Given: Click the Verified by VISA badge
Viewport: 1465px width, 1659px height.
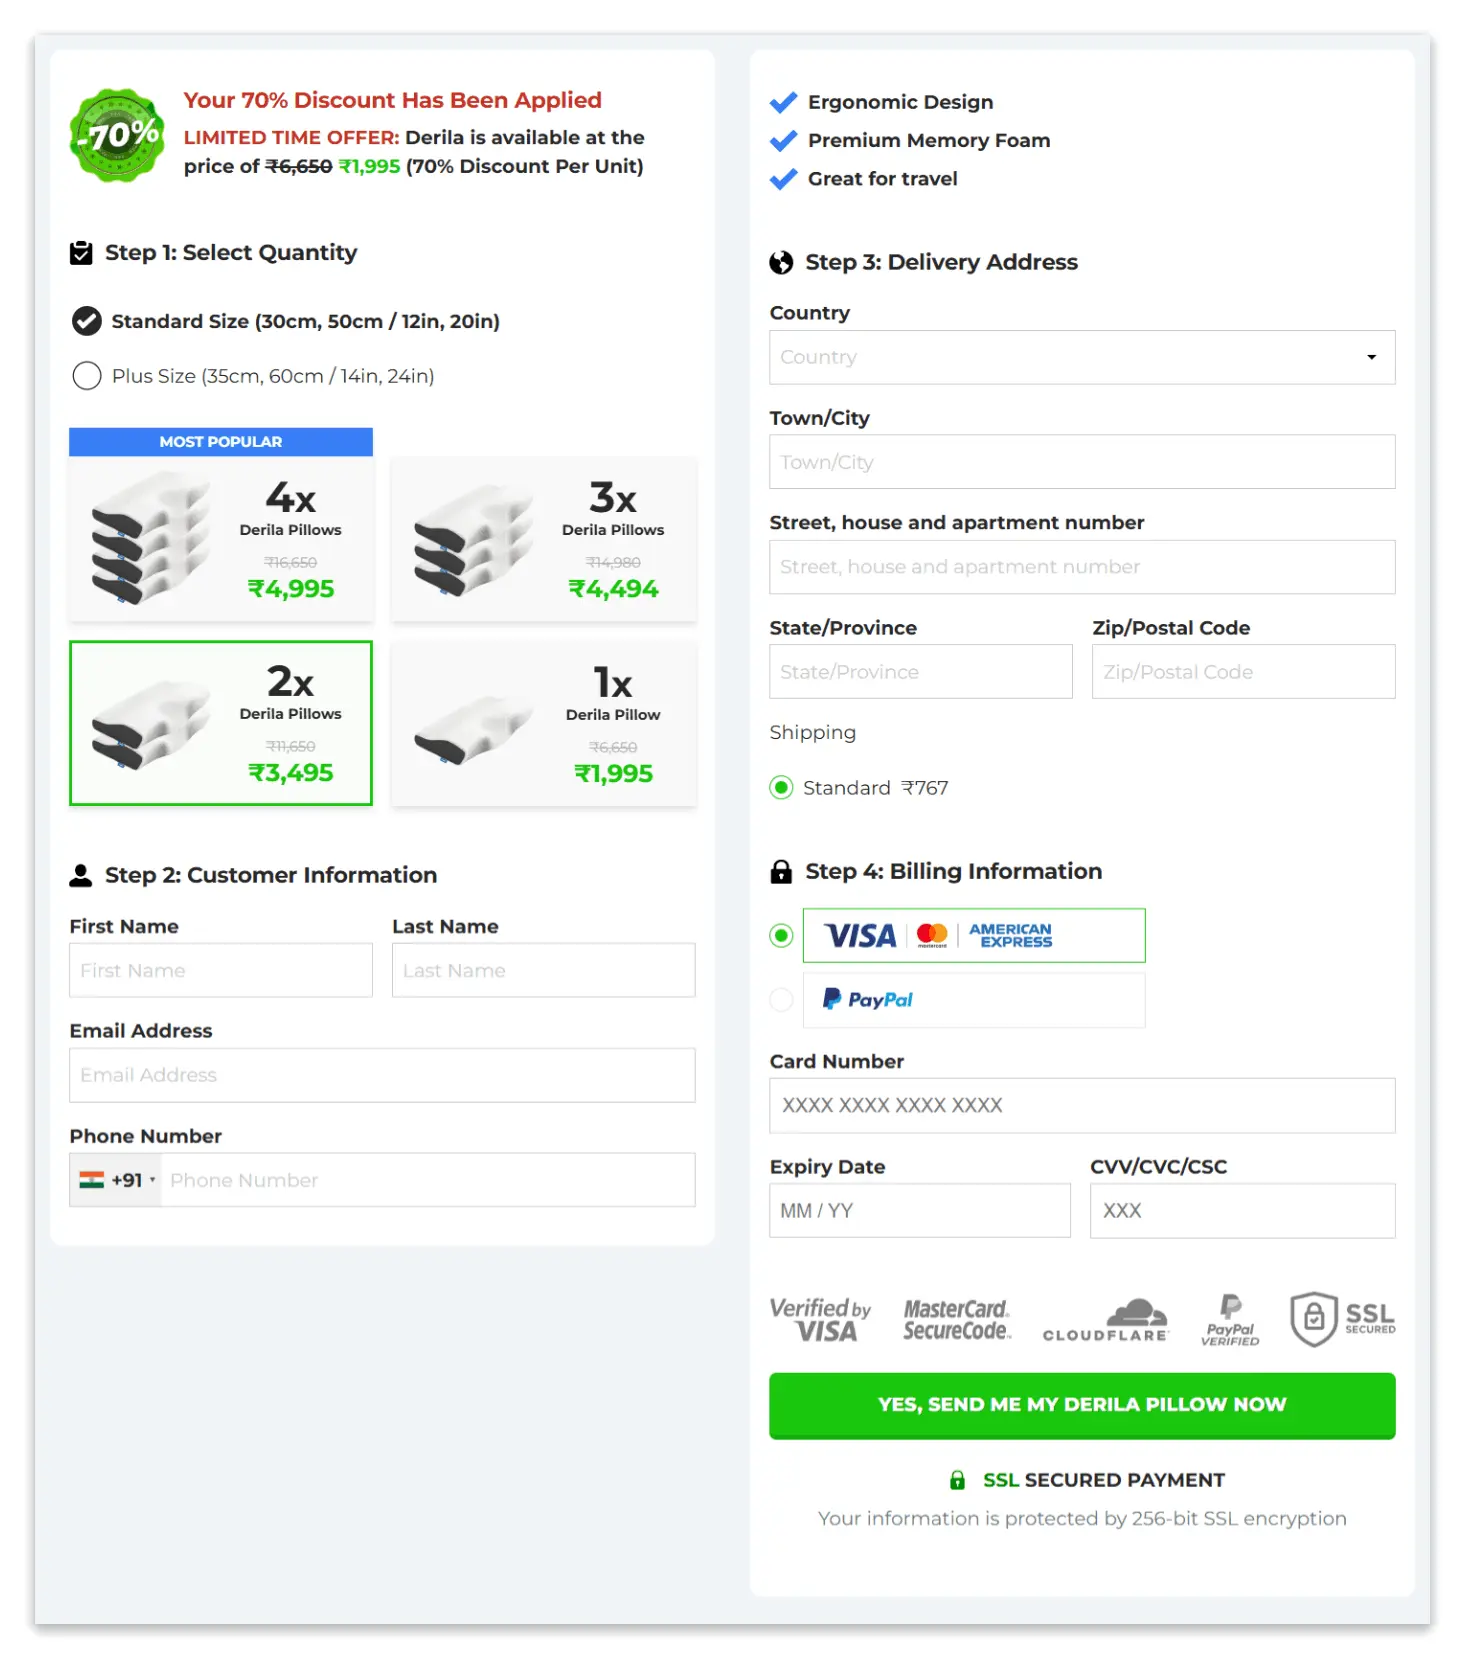Looking at the screenshot, I should click(x=821, y=1320).
